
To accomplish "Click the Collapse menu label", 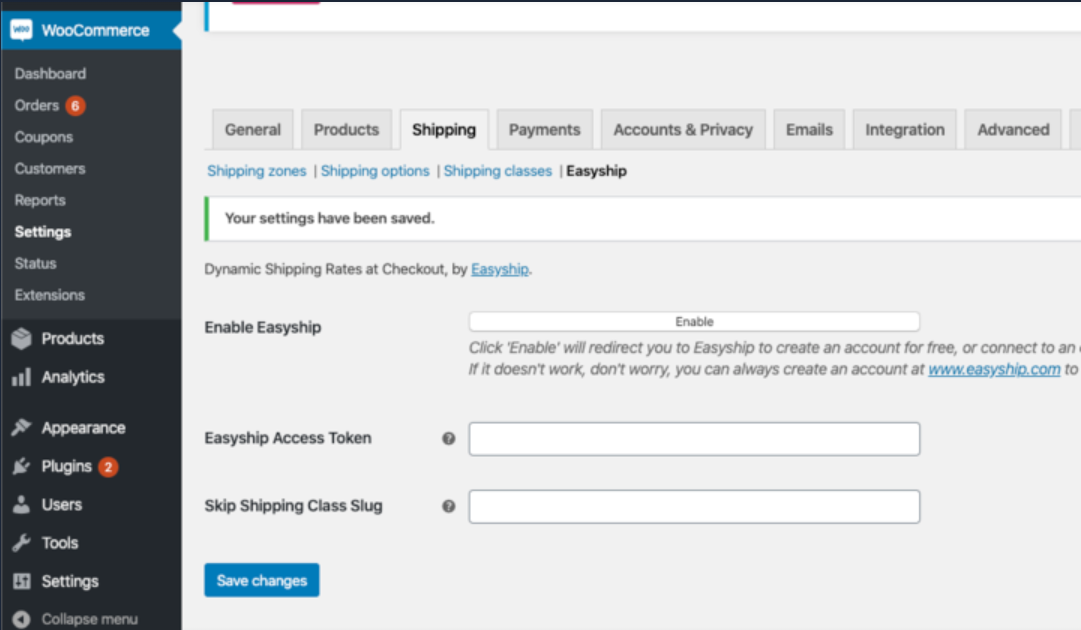I will (x=90, y=619).
